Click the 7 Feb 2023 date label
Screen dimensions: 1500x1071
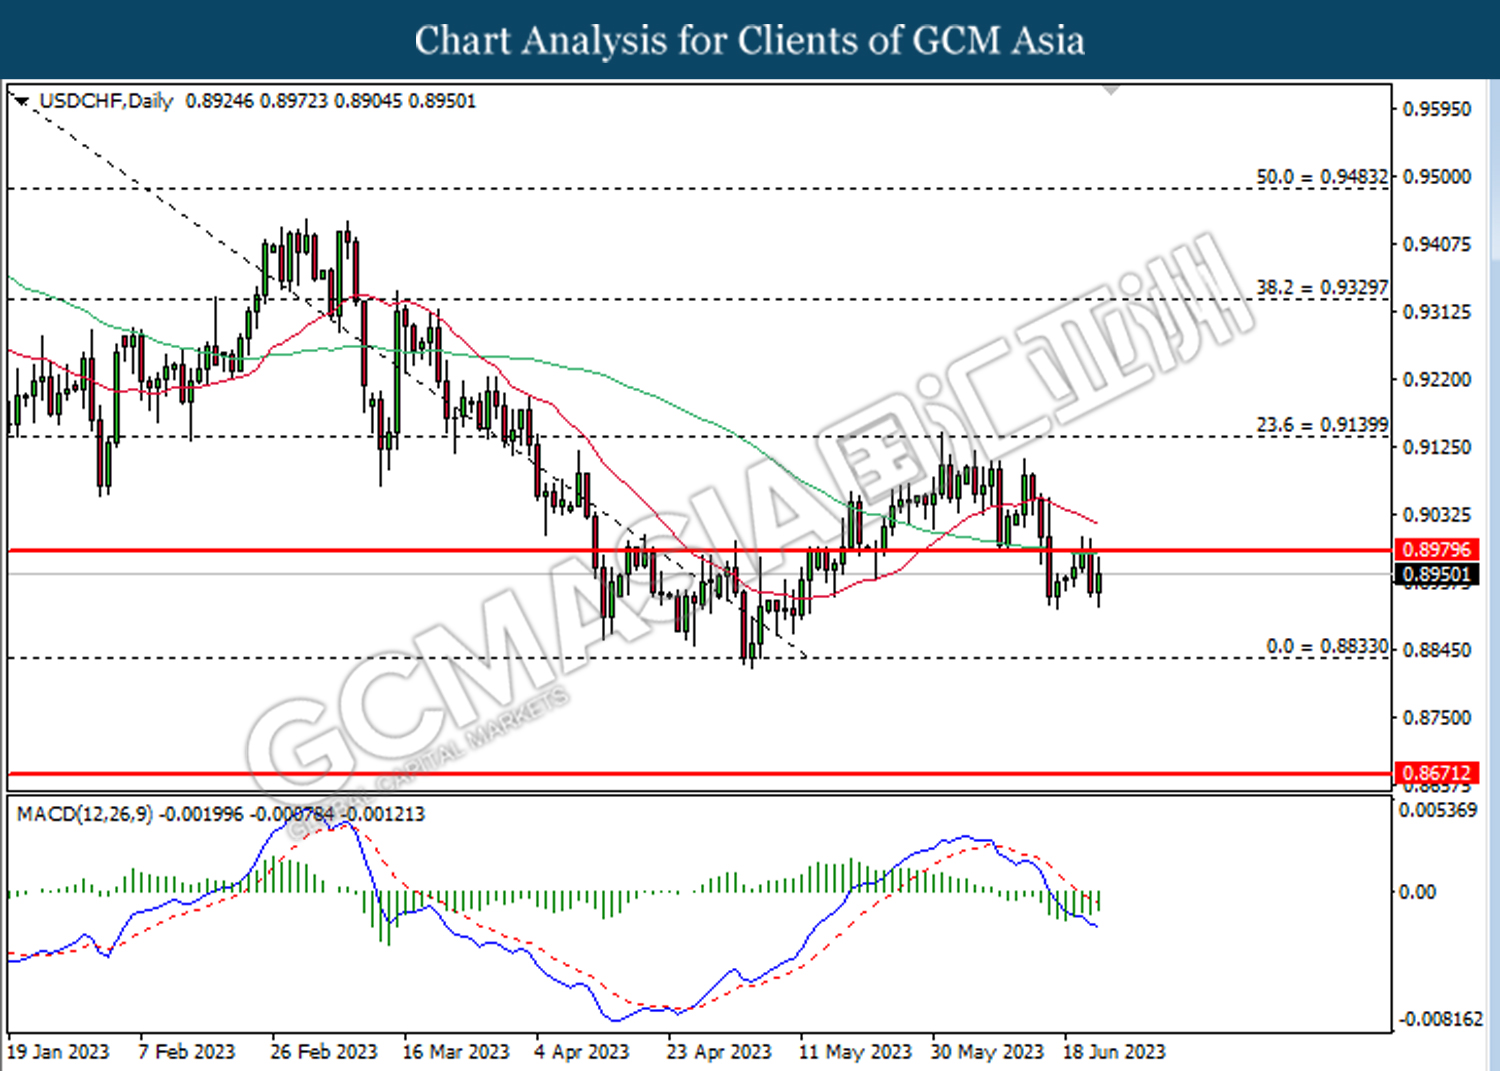coord(187,1052)
